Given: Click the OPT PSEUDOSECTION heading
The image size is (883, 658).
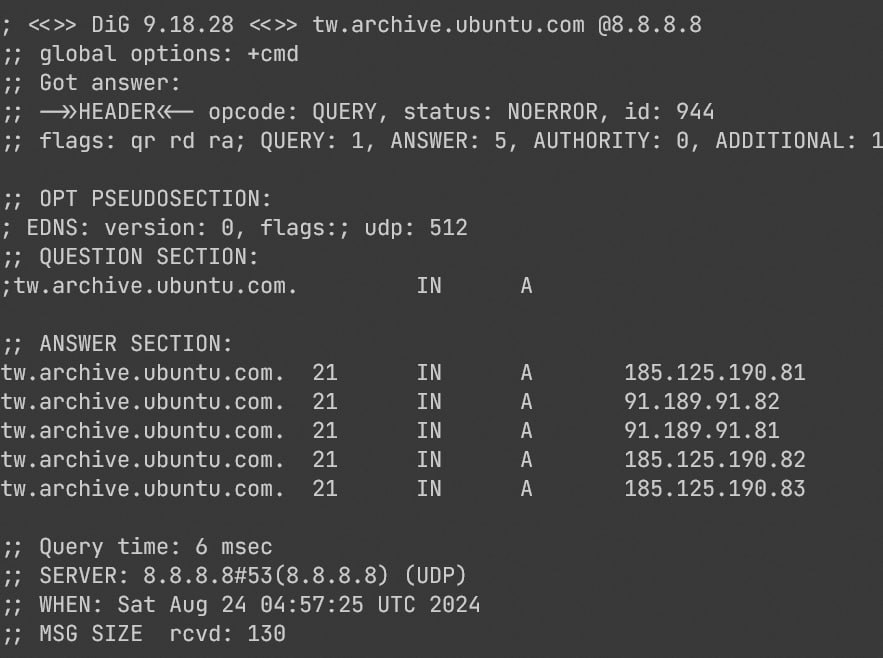Looking at the screenshot, I should 155,199.
